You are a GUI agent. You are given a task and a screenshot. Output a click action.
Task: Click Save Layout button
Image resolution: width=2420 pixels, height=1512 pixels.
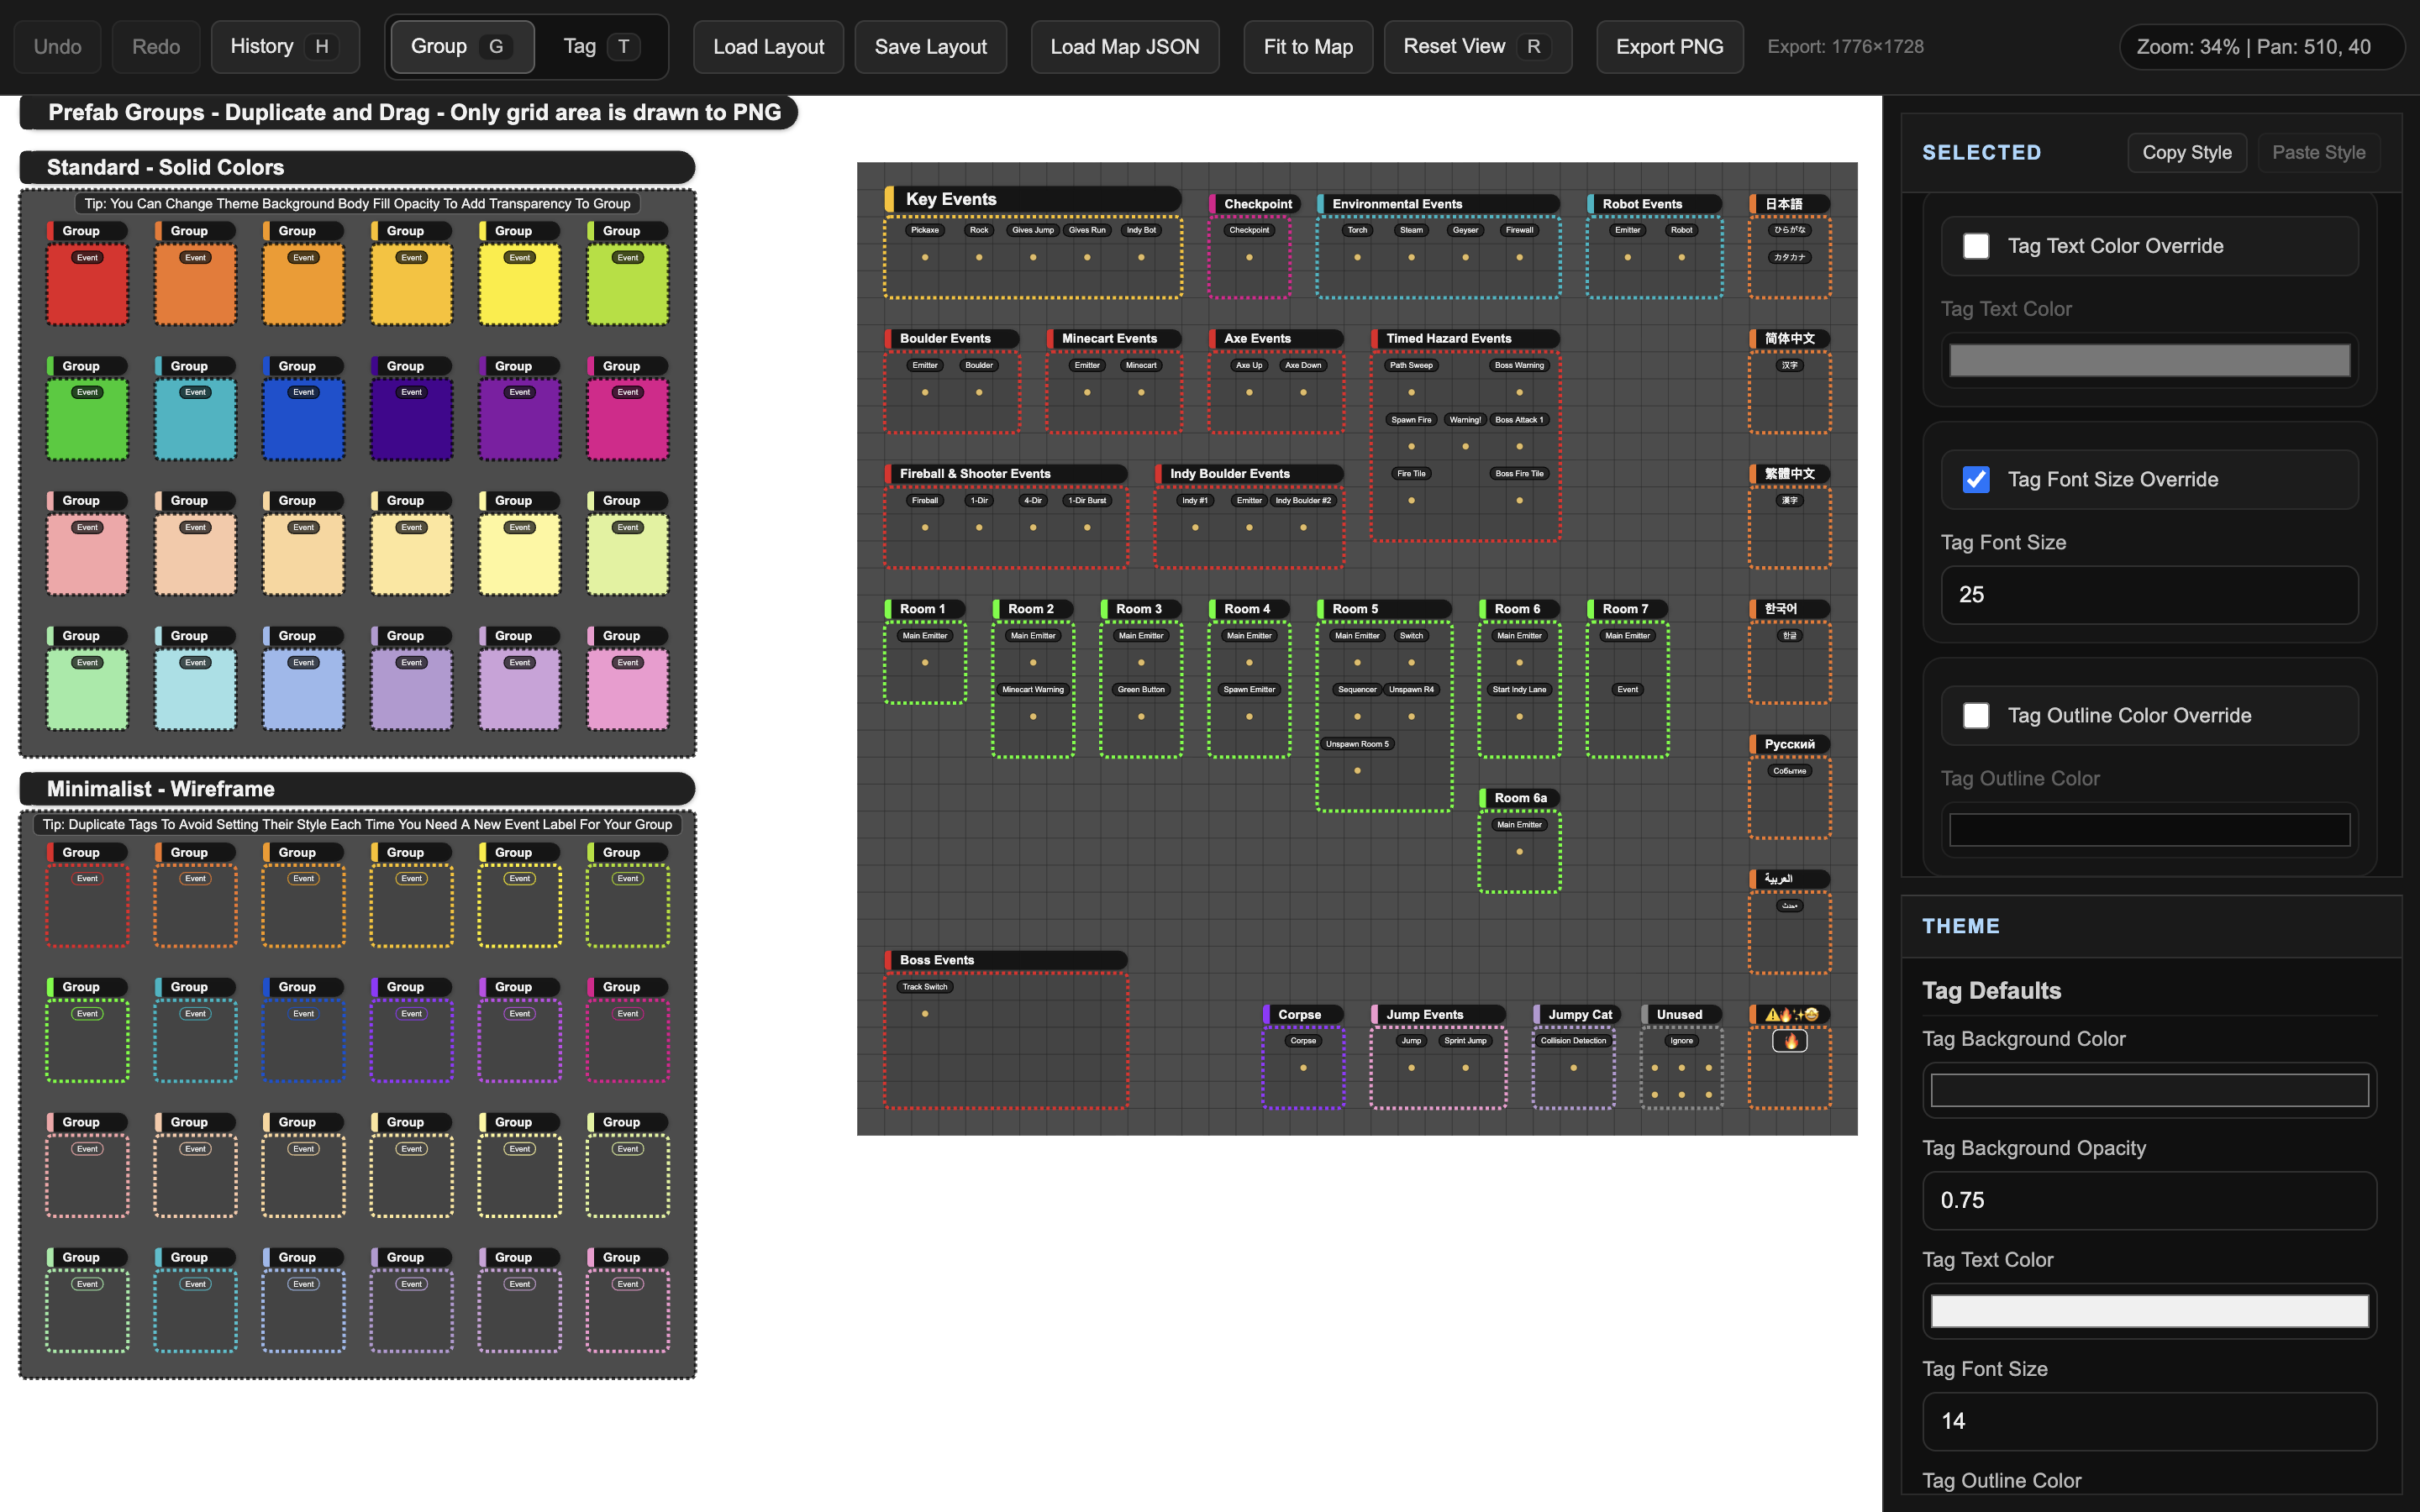point(929,47)
